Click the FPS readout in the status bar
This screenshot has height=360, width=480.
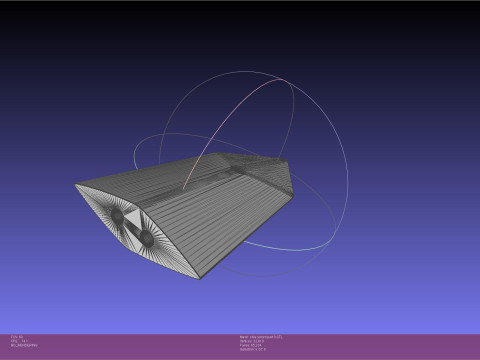coord(19,341)
